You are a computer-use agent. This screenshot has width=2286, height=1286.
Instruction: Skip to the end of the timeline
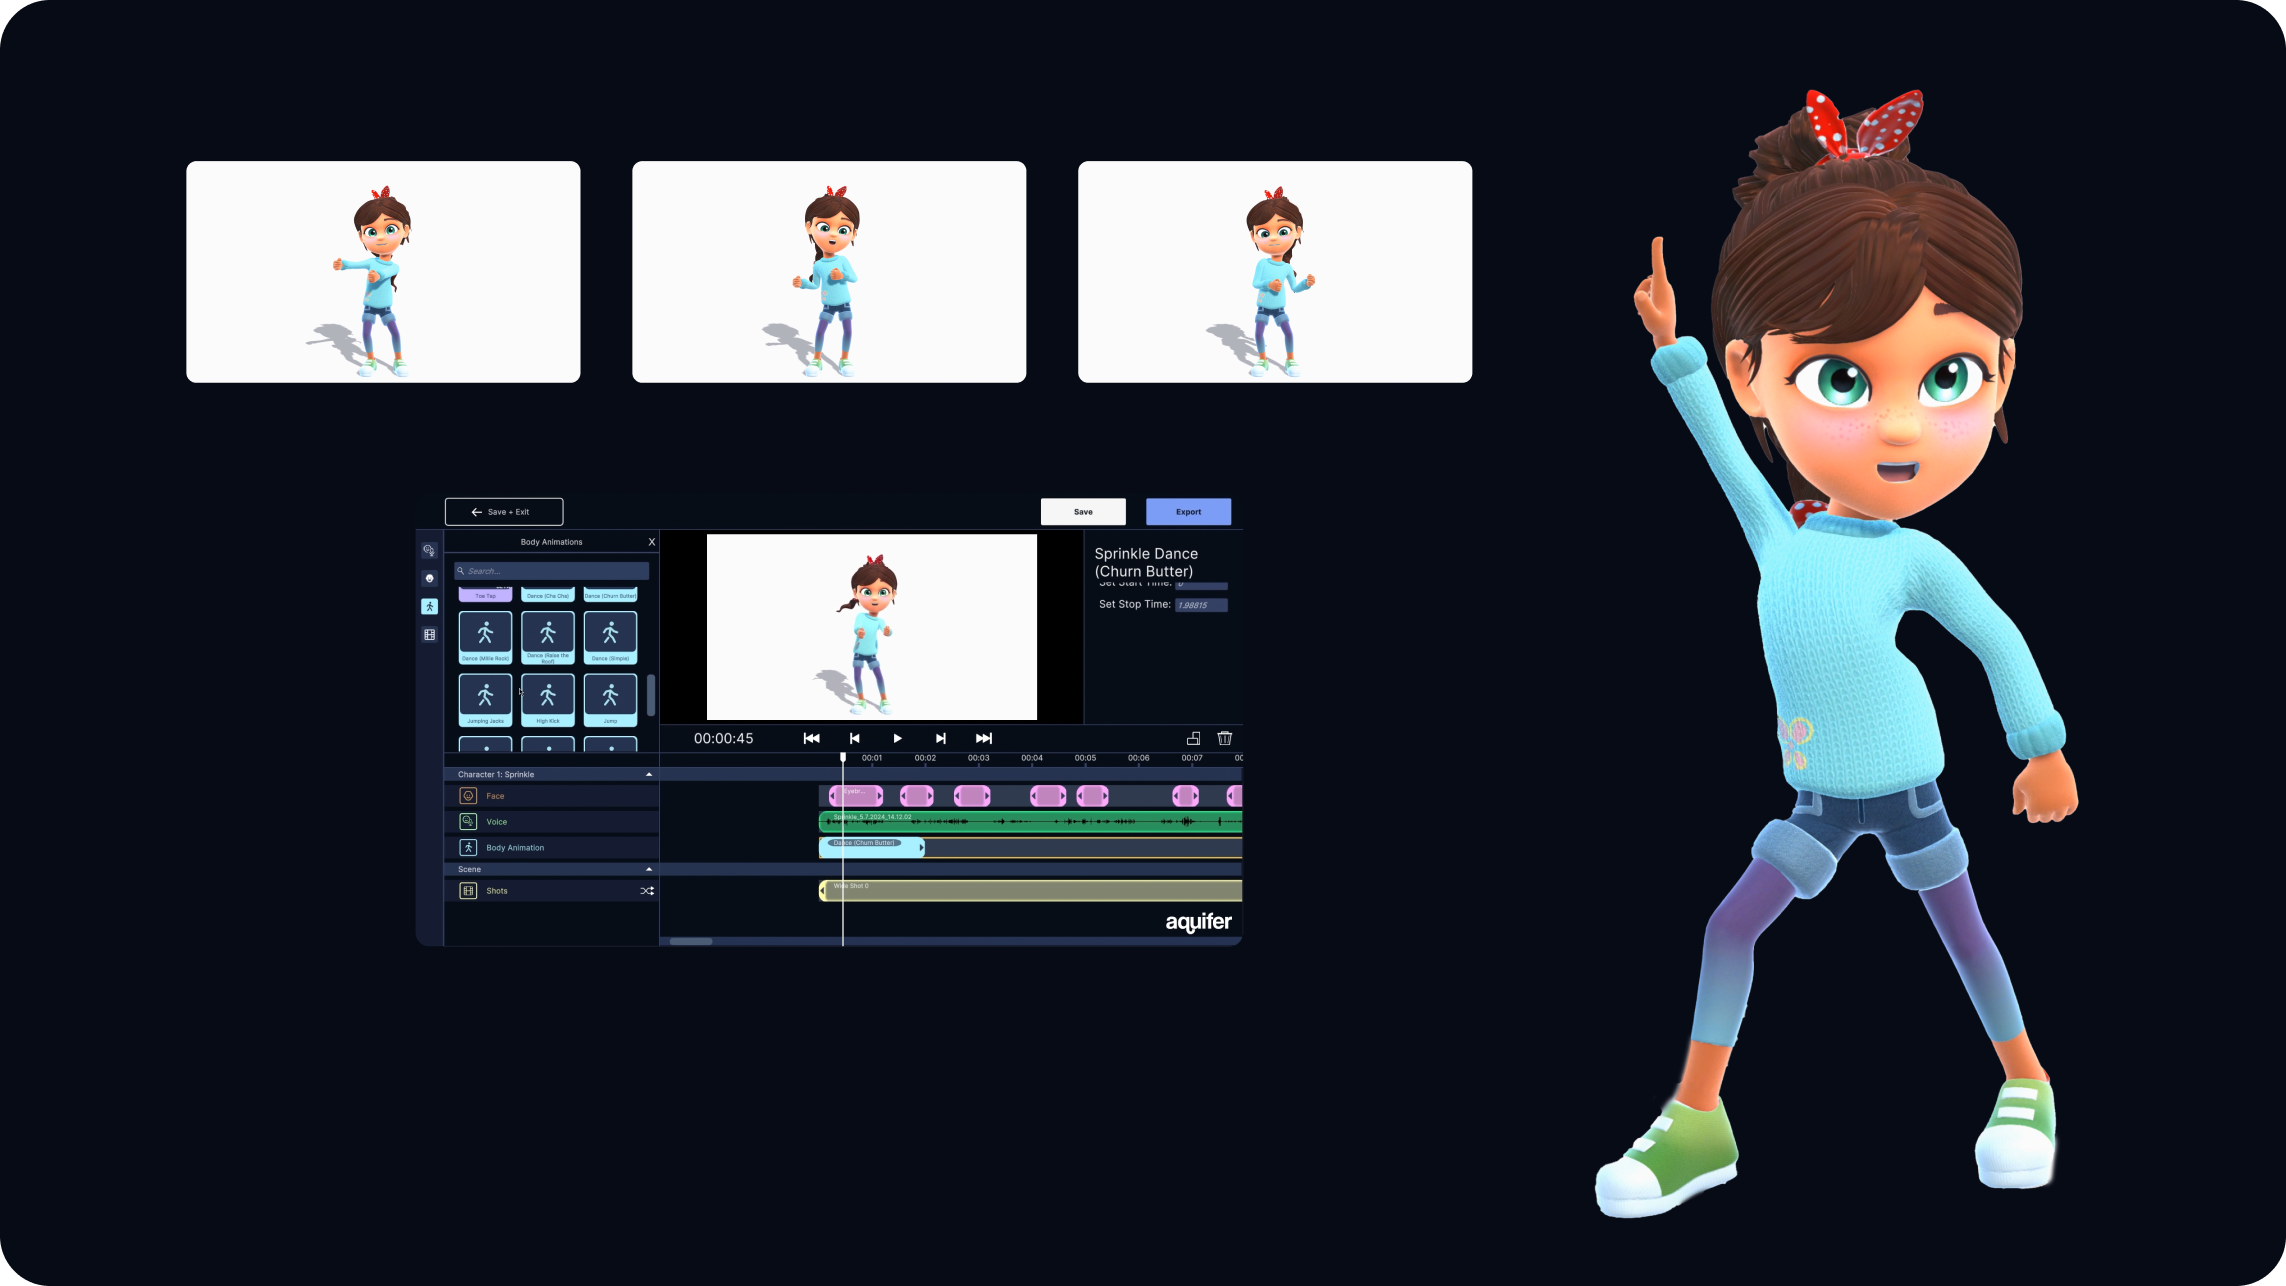click(983, 738)
